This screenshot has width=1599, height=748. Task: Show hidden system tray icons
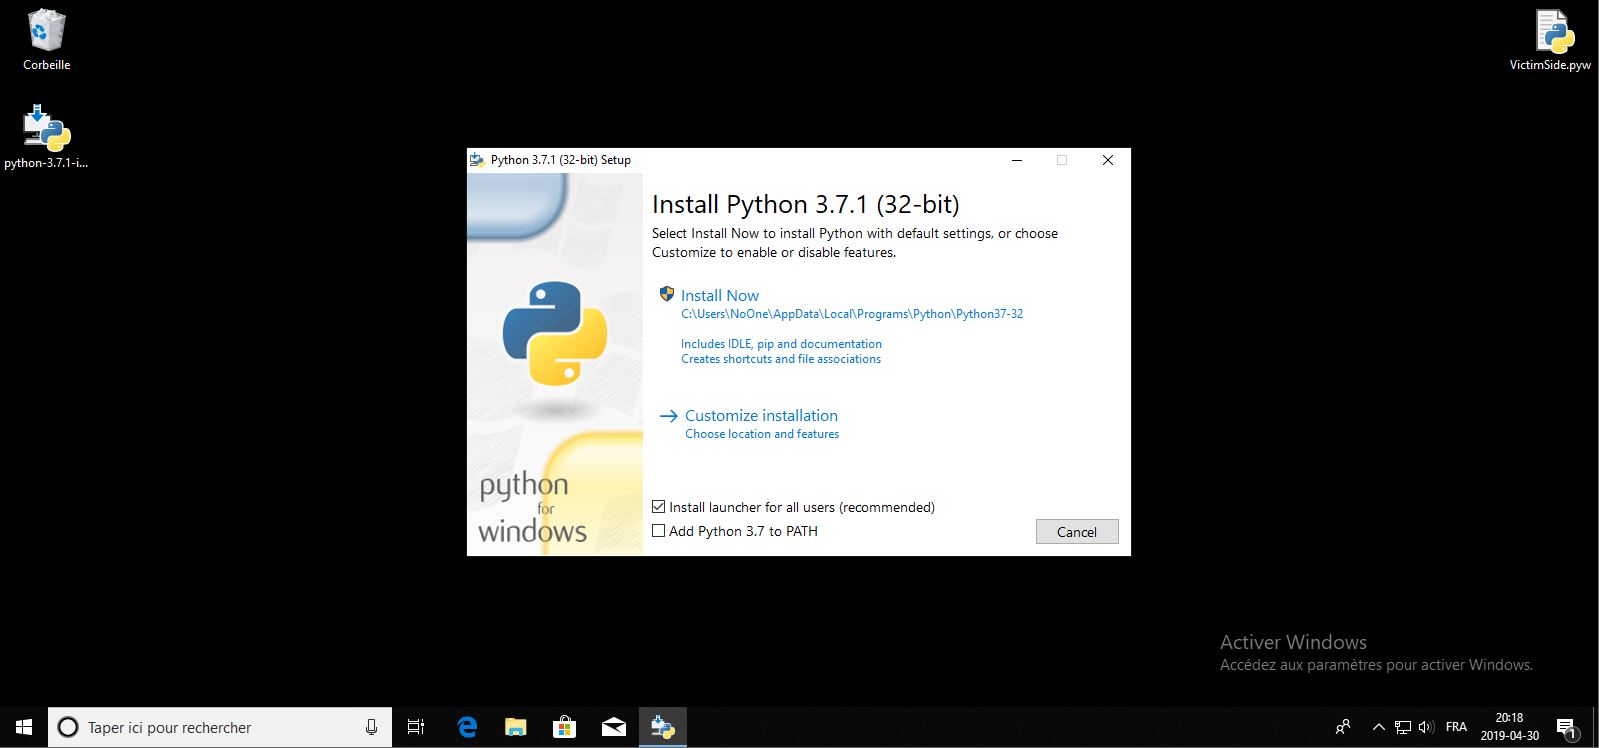pyautogui.click(x=1378, y=727)
